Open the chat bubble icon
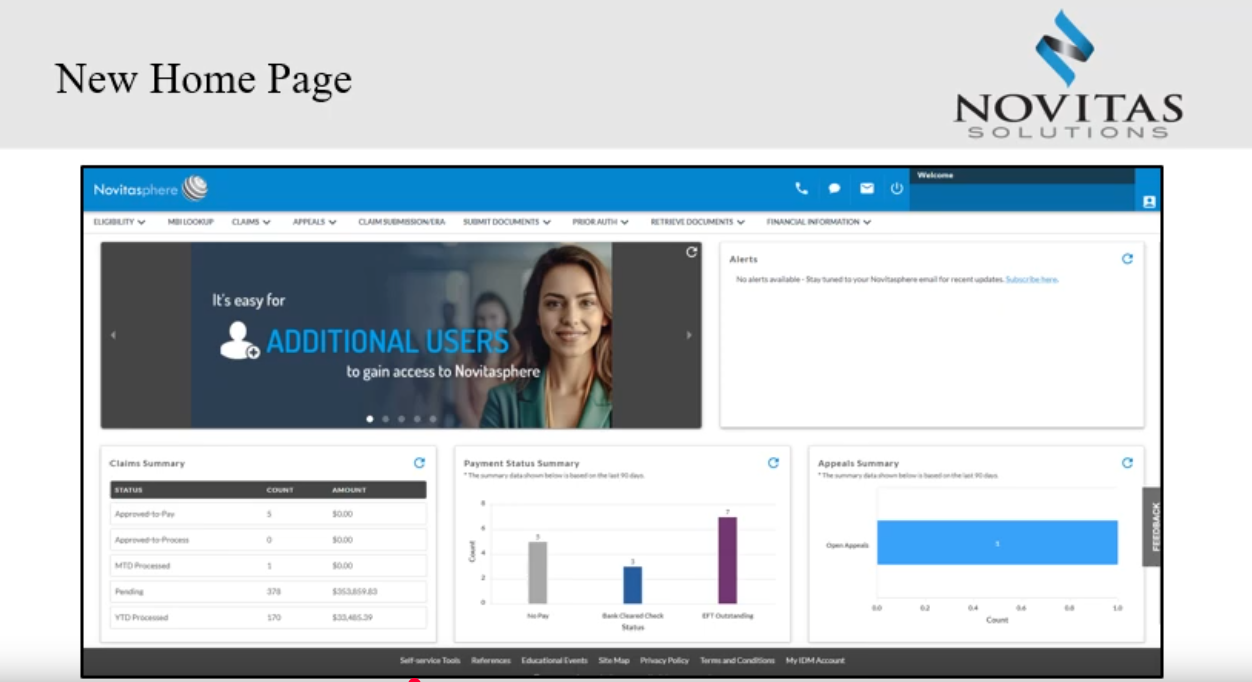 click(x=834, y=188)
